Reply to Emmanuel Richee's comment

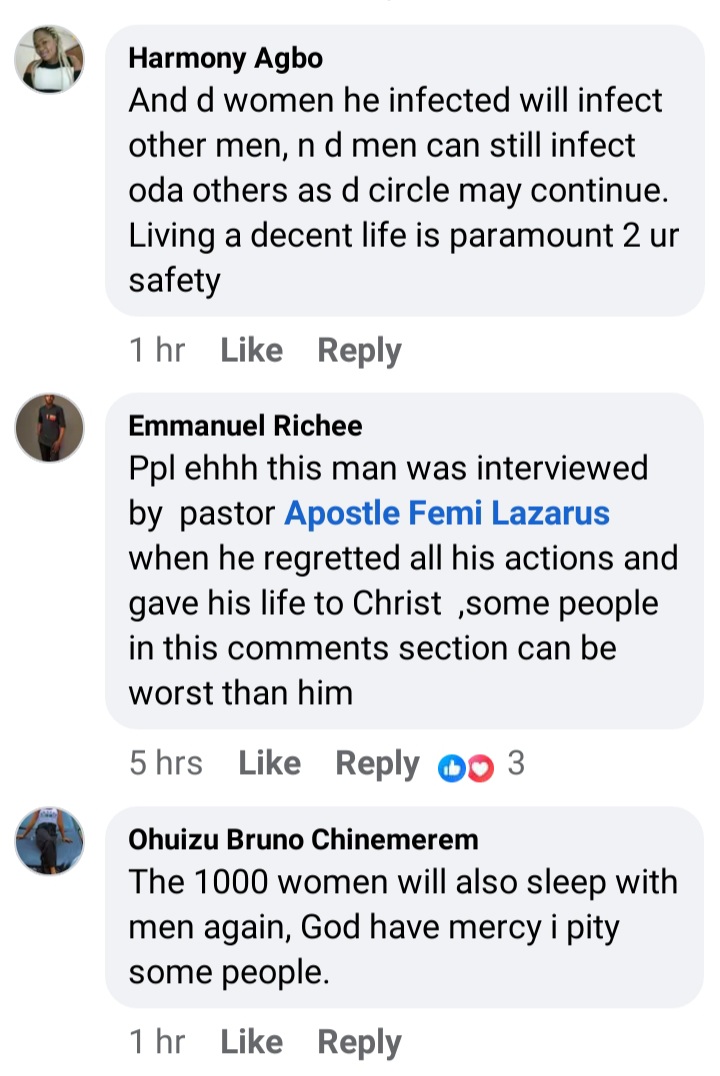pos(377,765)
